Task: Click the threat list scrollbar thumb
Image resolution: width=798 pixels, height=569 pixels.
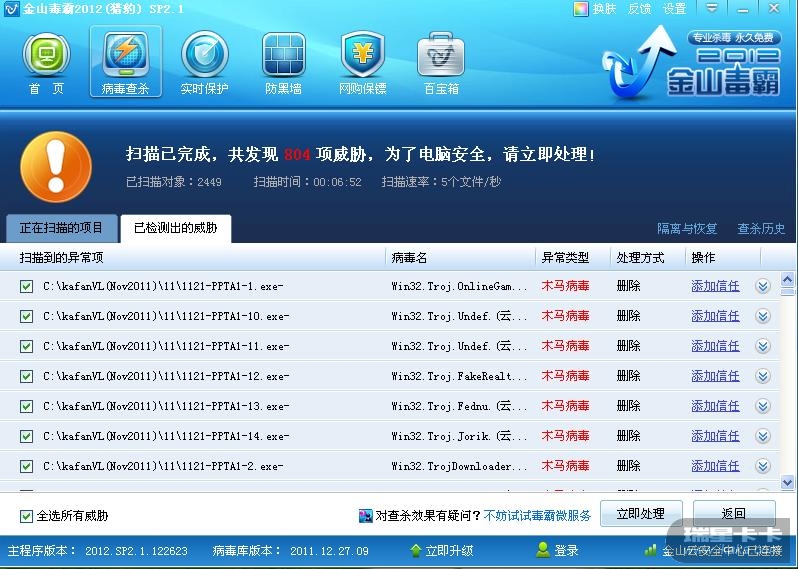Action: 787,292
